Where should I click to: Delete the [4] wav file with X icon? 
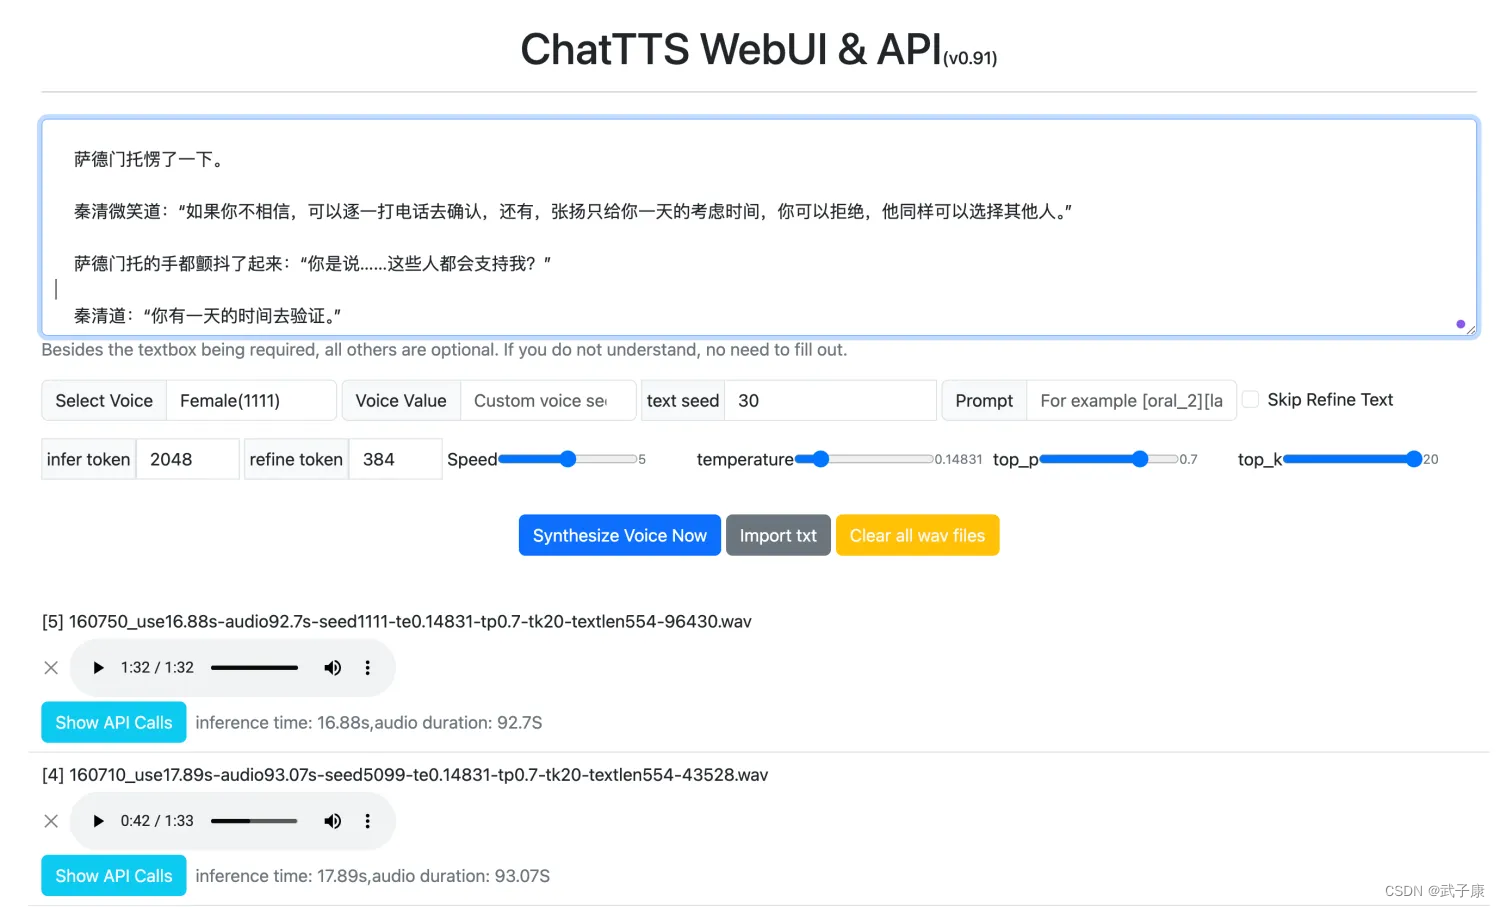[x=51, y=821]
